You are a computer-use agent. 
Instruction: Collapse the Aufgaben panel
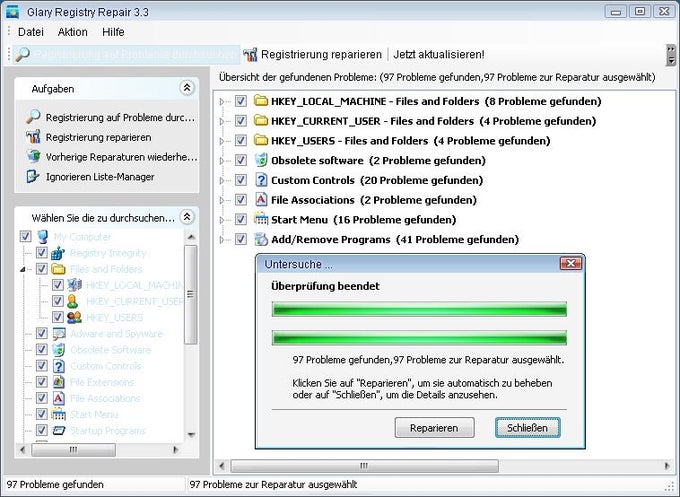point(187,88)
